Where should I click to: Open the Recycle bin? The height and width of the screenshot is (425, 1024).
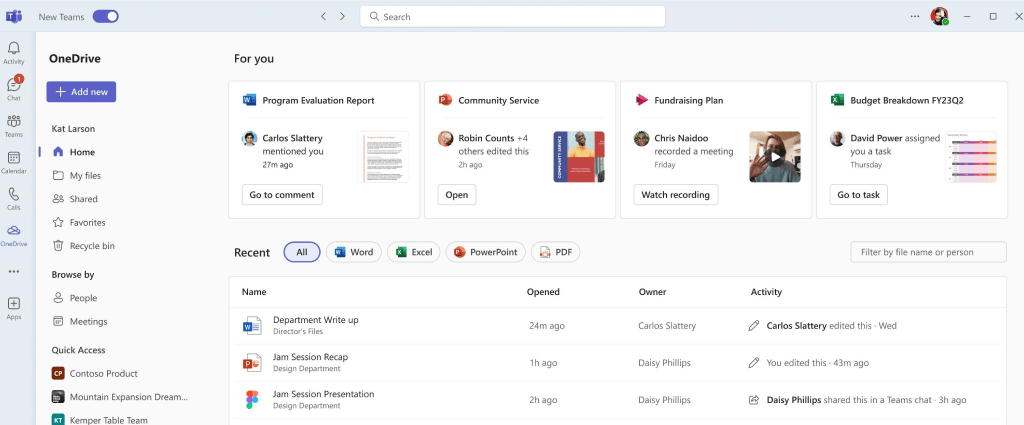click(92, 246)
